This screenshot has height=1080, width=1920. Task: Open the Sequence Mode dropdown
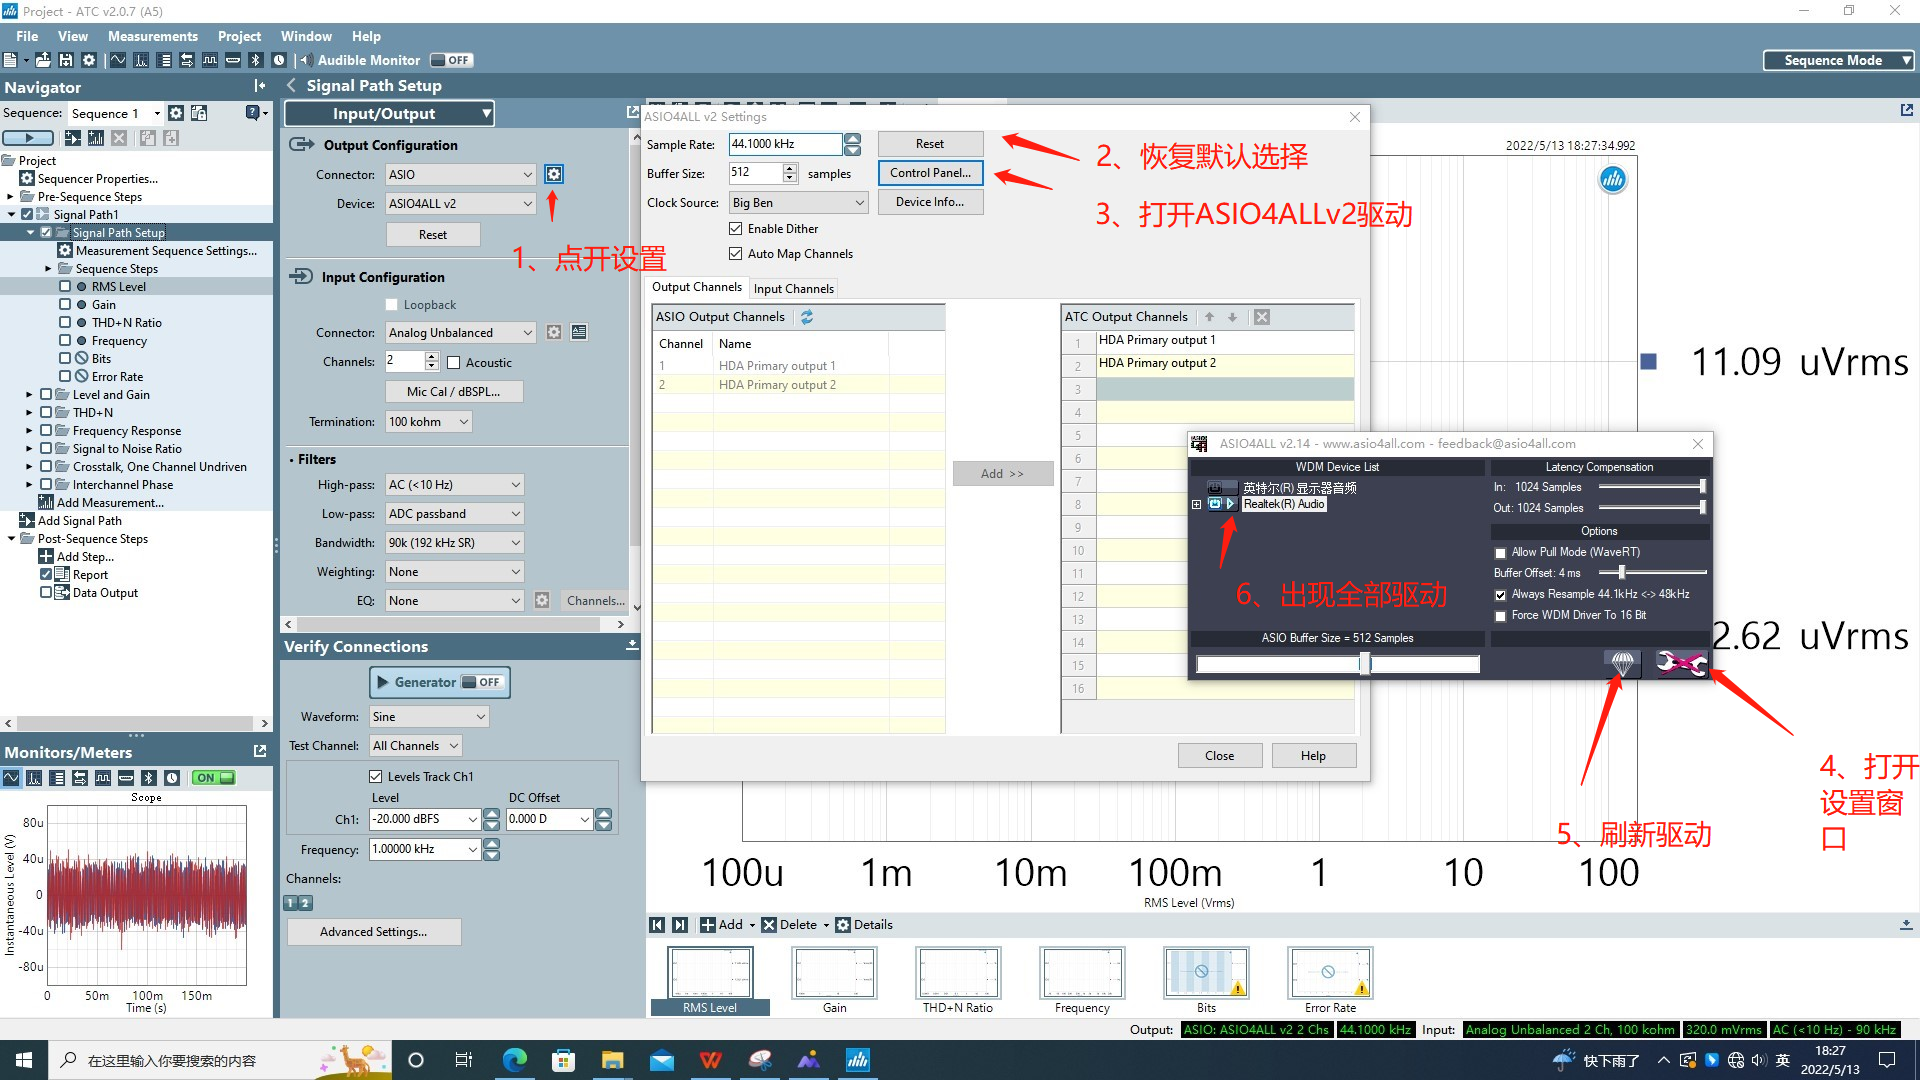tap(1838, 60)
